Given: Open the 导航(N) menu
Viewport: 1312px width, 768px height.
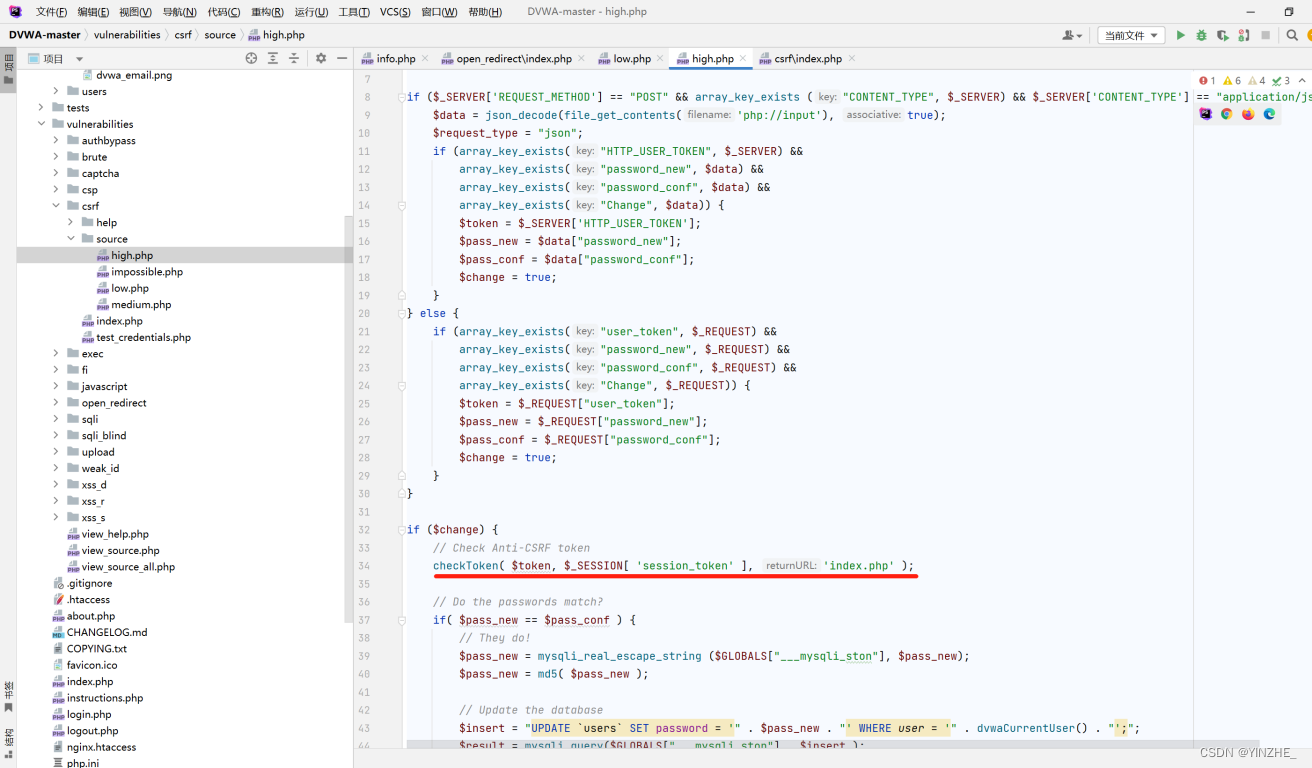Looking at the screenshot, I should click(x=179, y=12).
